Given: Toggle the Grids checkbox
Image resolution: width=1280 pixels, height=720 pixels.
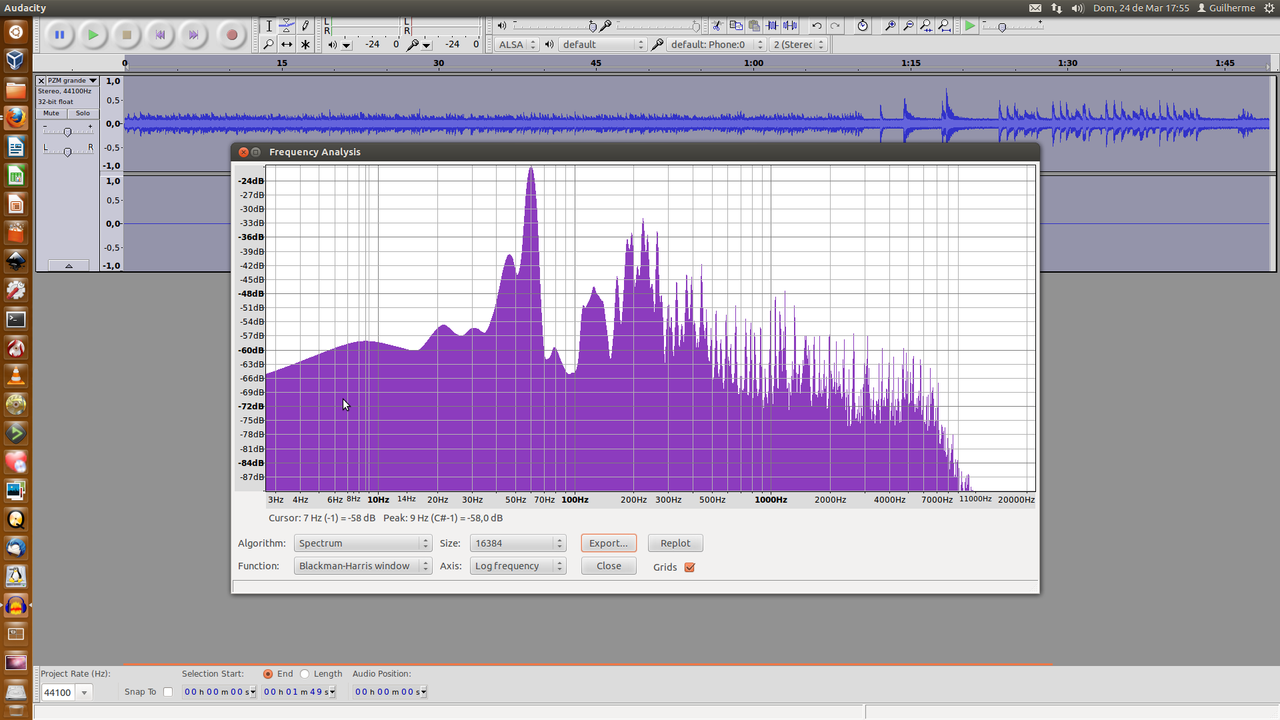Looking at the screenshot, I should click(689, 567).
